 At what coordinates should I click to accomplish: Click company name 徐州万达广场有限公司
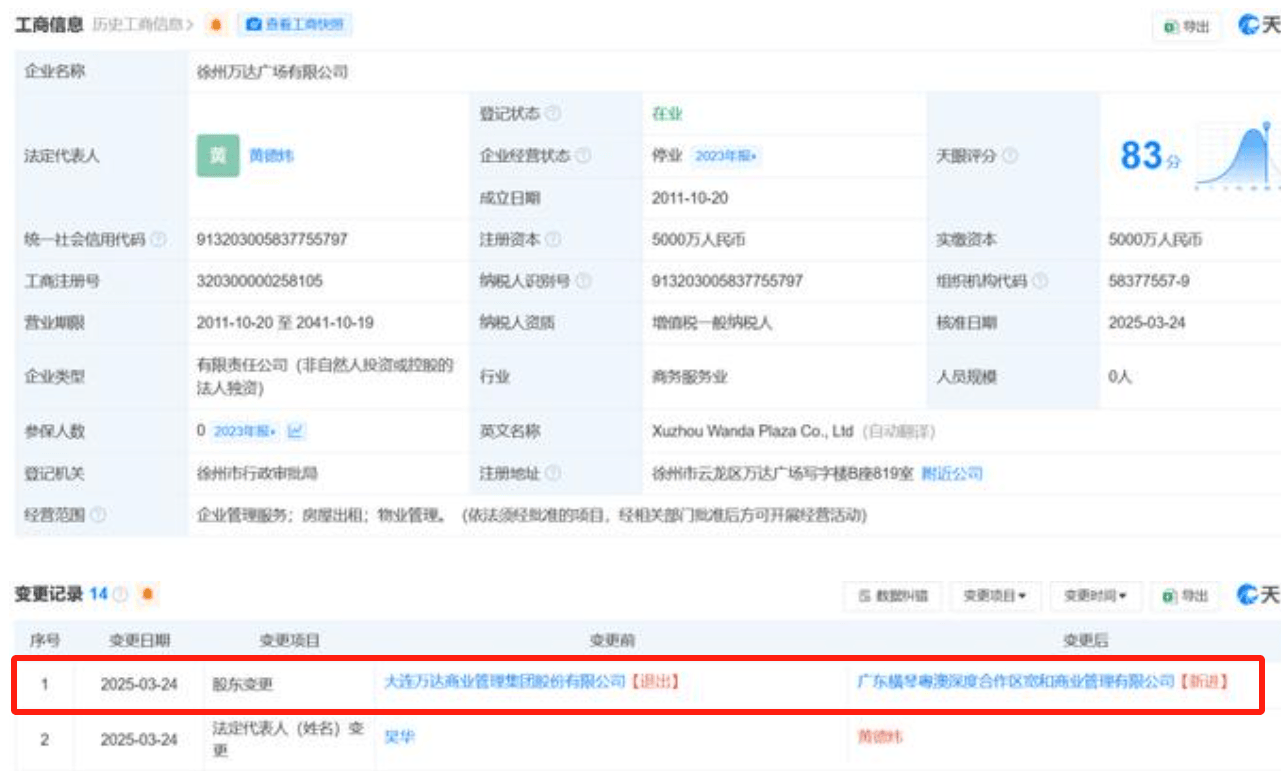coord(273,72)
